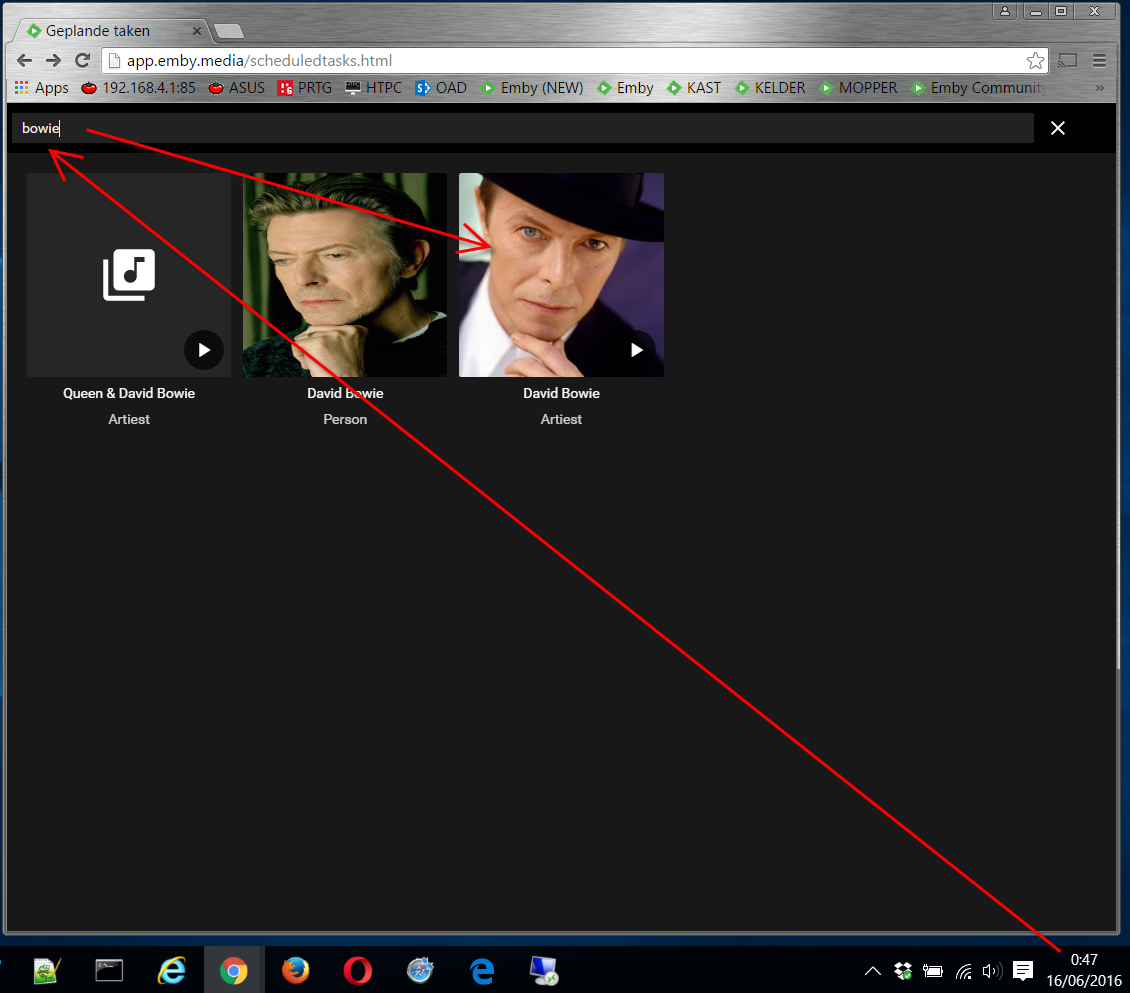Open the Chrome hamburger menu
1130x993 pixels.
tap(1099, 61)
